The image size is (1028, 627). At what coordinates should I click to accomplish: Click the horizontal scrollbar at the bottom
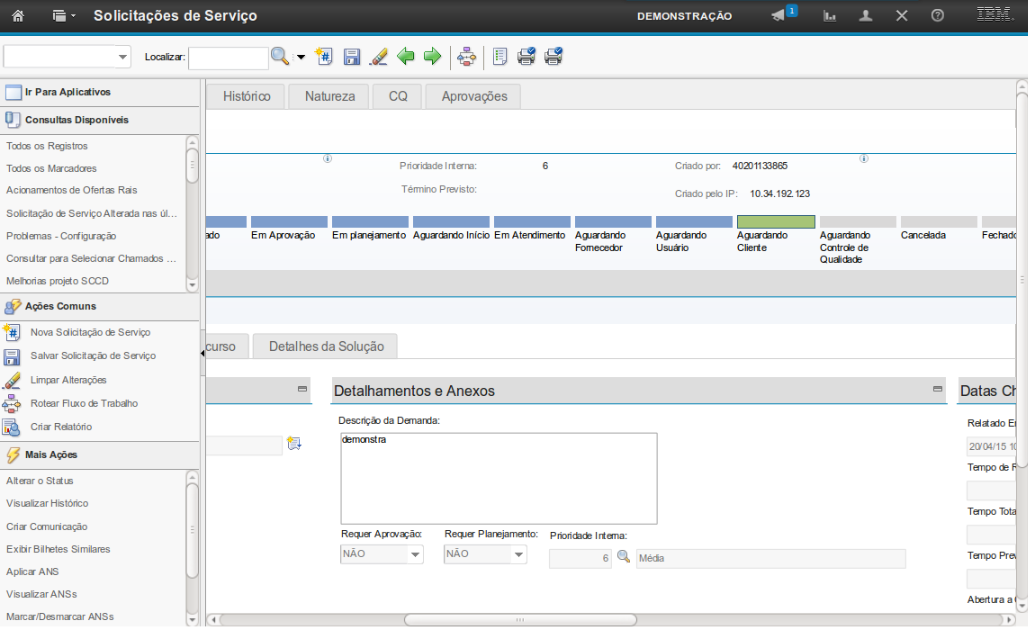520,619
